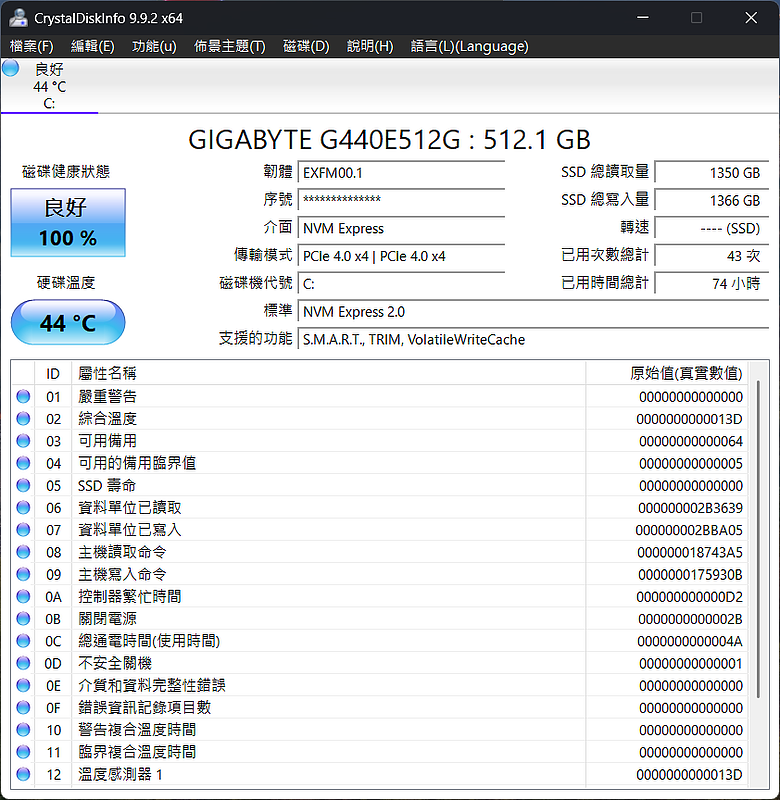Open the 編輯(E) menu

point(92,46)
